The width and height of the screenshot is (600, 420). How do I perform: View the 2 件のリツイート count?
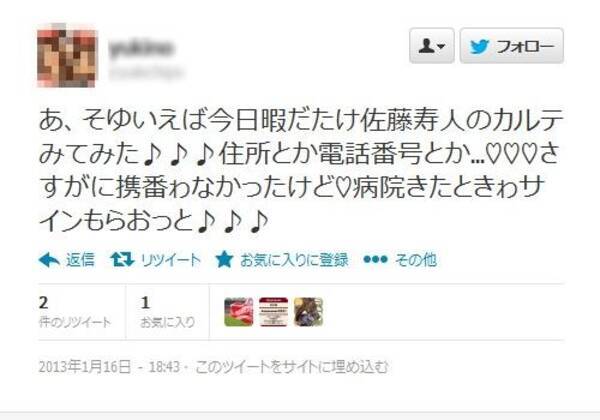(75, 312)
